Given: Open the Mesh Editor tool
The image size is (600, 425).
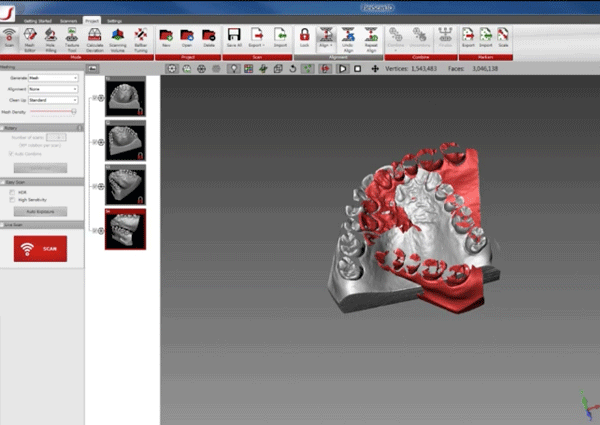Looking at the screenshot, I should (29, 39).
